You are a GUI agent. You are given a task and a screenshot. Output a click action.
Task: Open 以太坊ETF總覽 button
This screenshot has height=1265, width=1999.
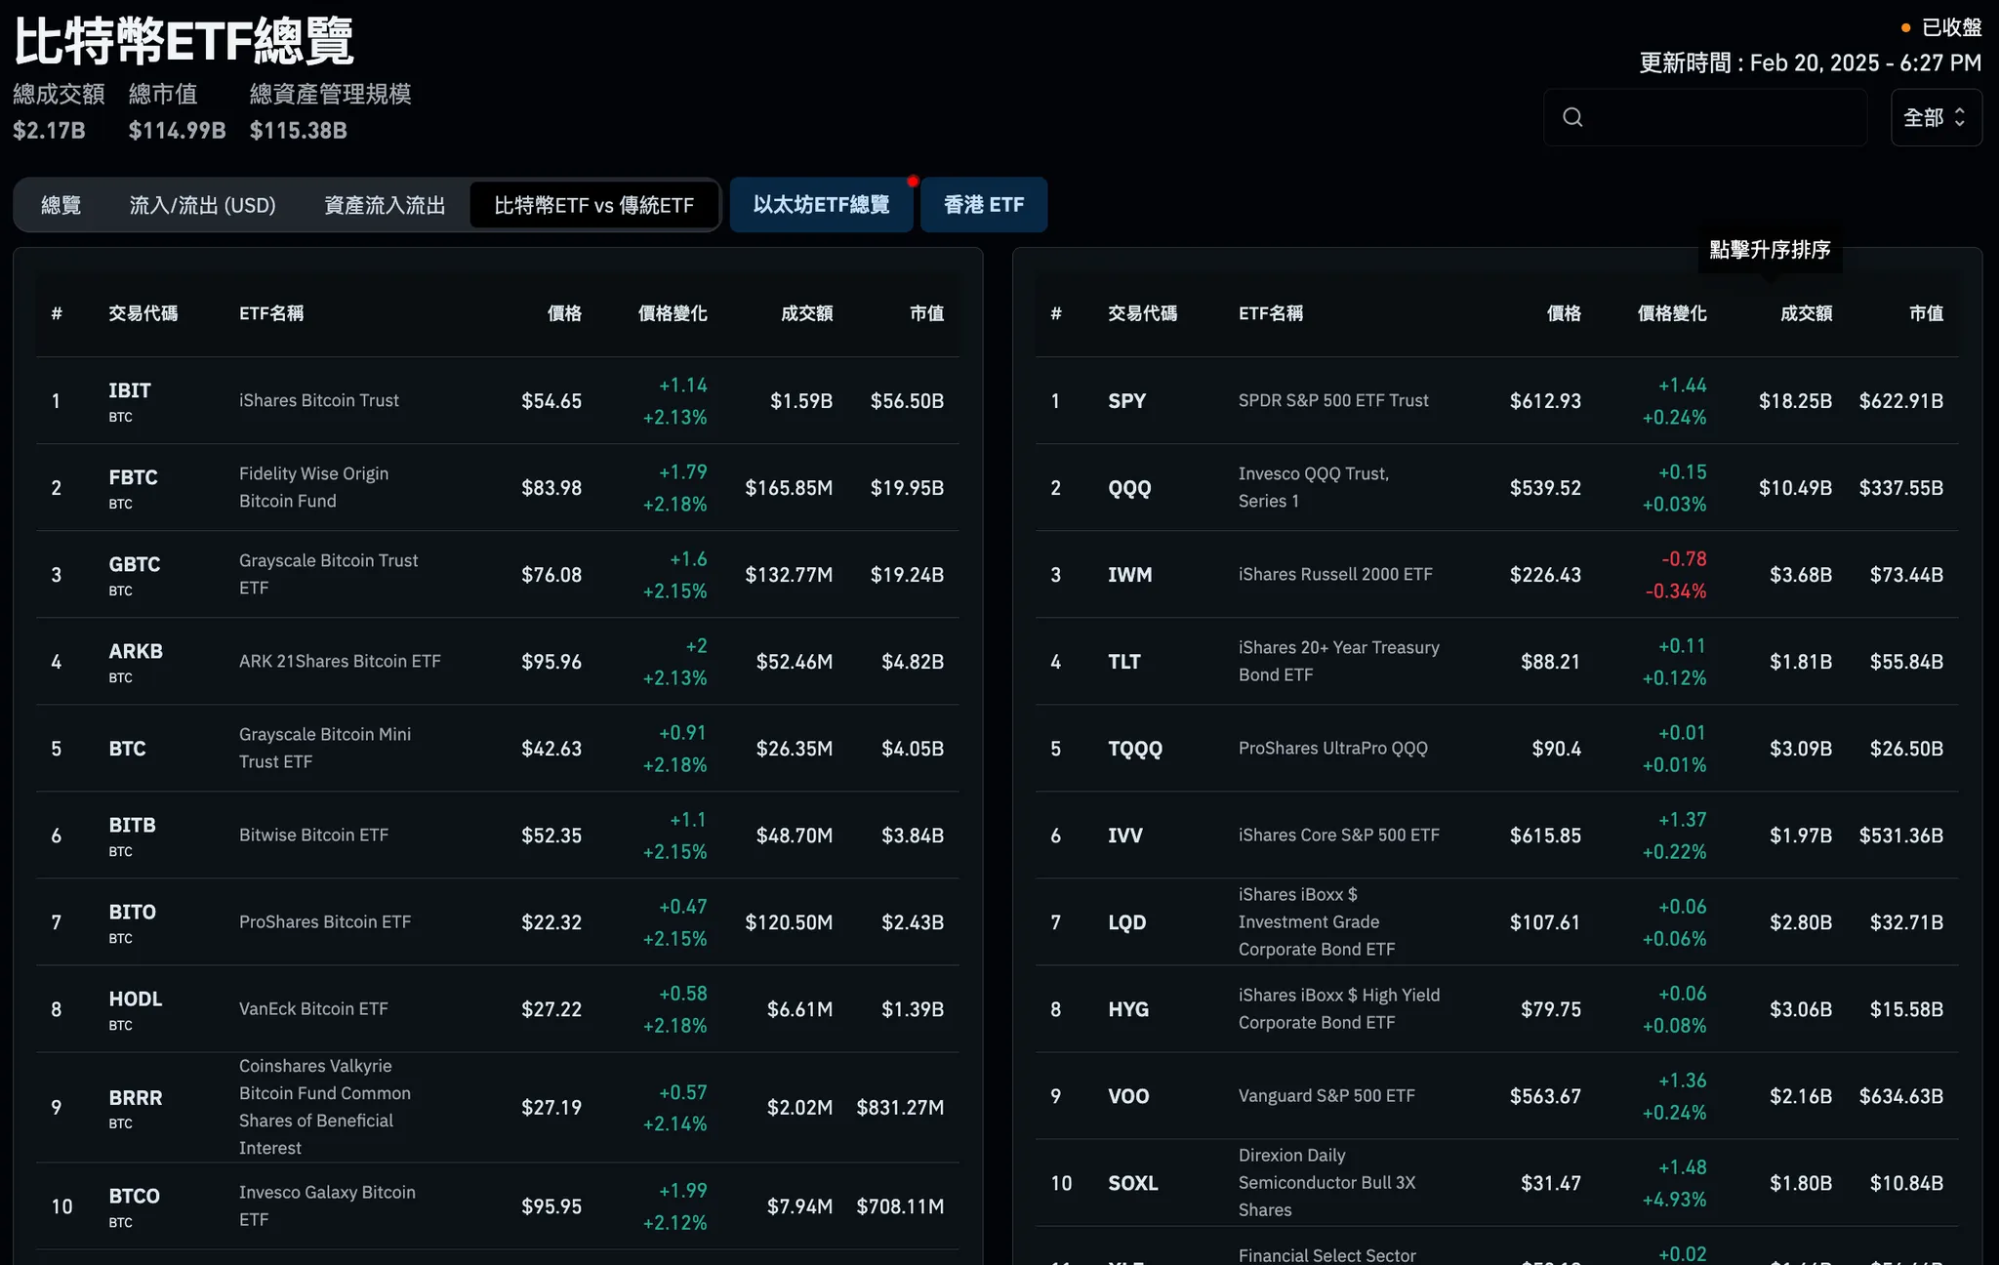820,205
